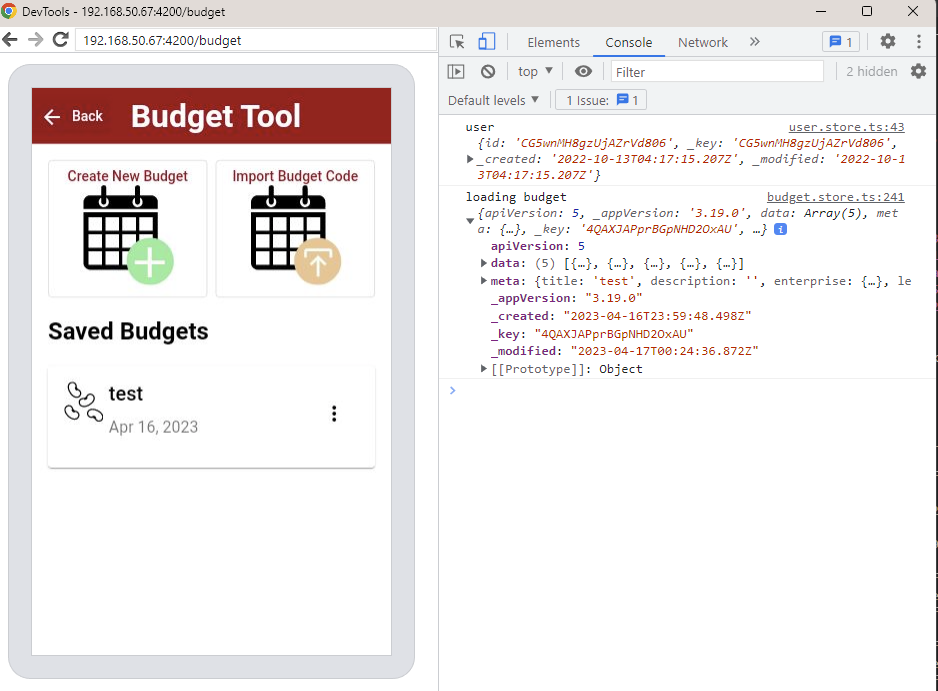This screenshot has width=938, height=691.
Task: Switch to the Network tab
Action: (x=703, y=42)
